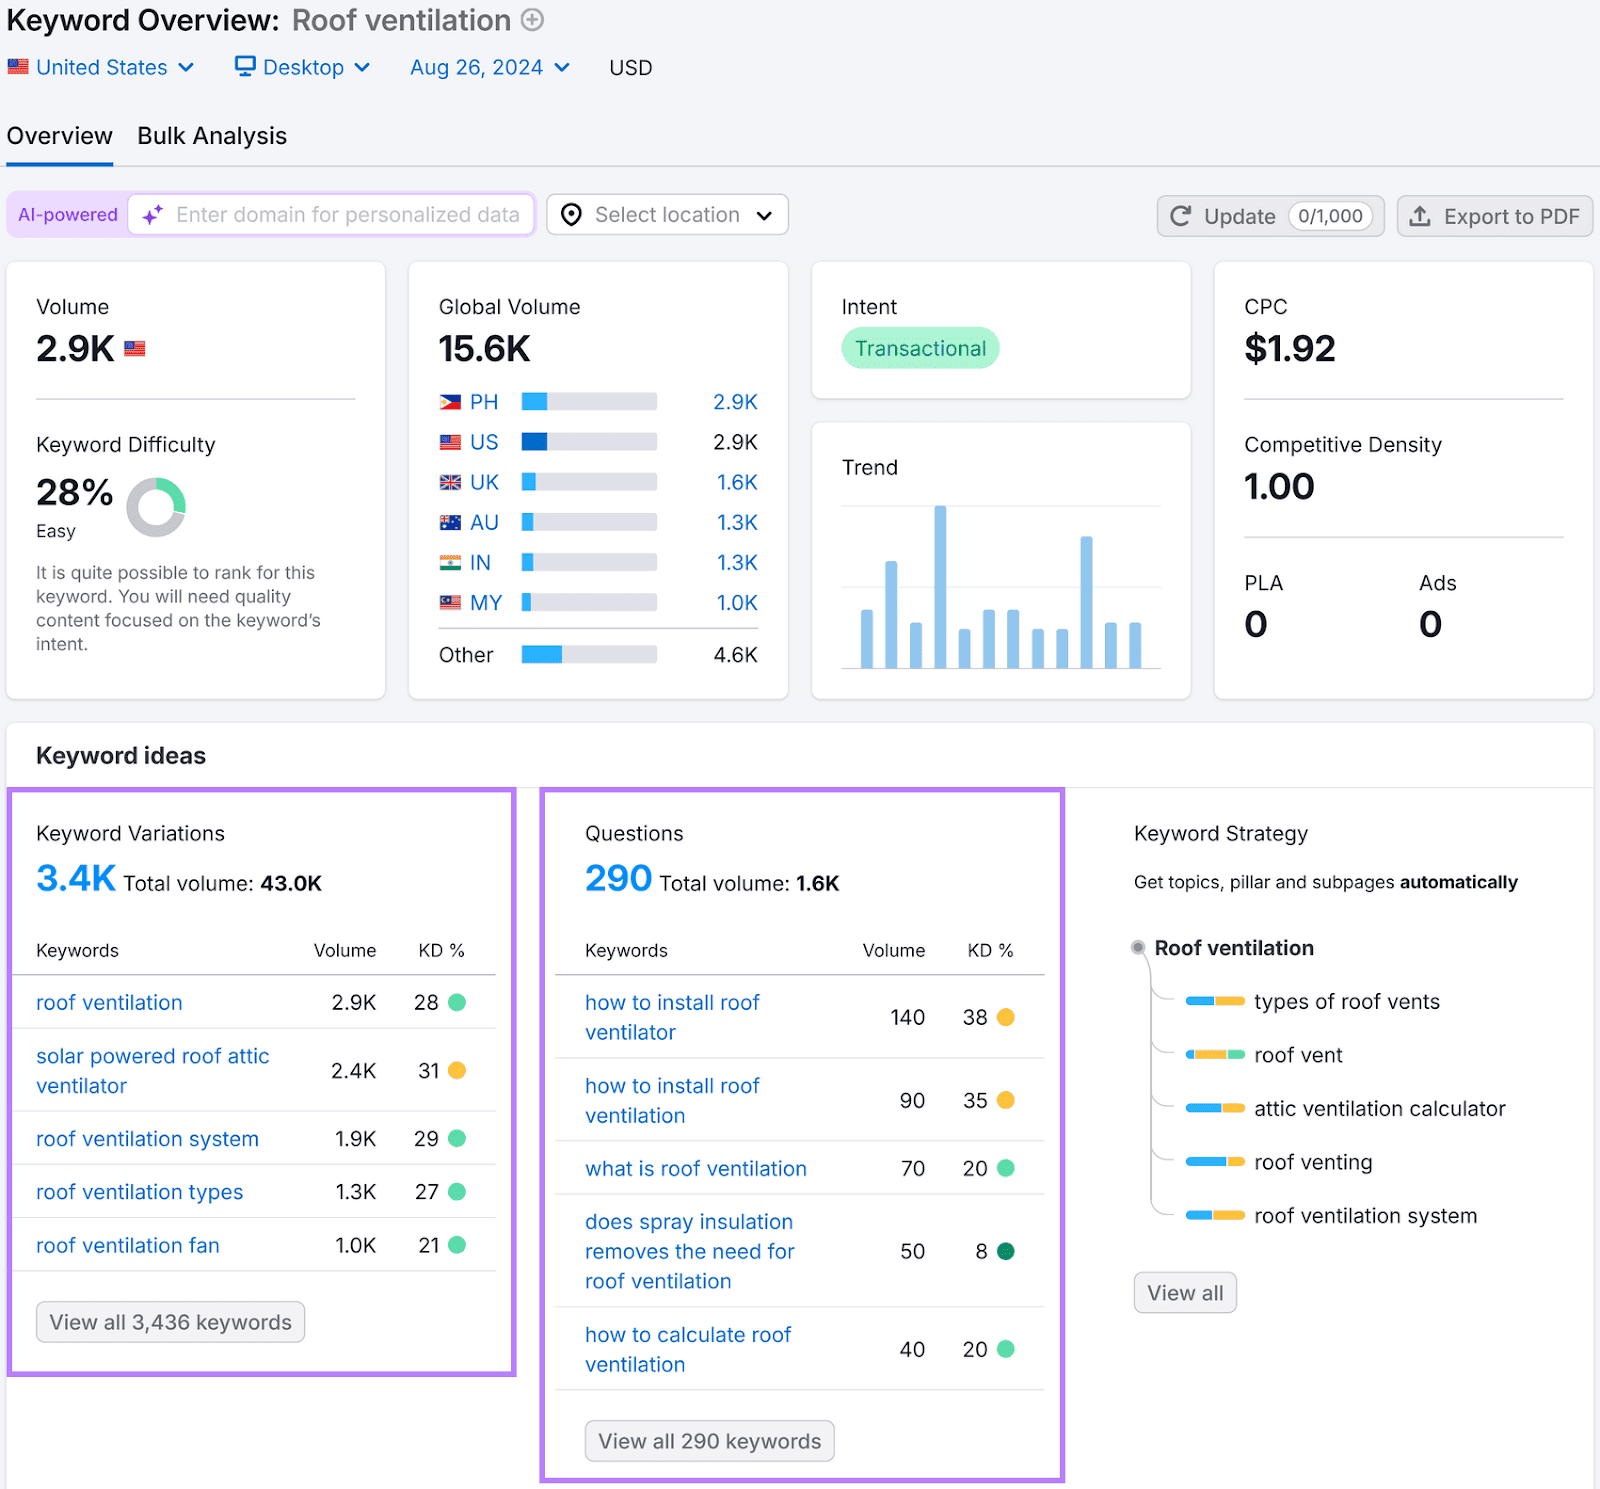This screenshot has width=1600, height=1489.
Task: Click the desktop monitor icon
Action: (x=245, y=66)
